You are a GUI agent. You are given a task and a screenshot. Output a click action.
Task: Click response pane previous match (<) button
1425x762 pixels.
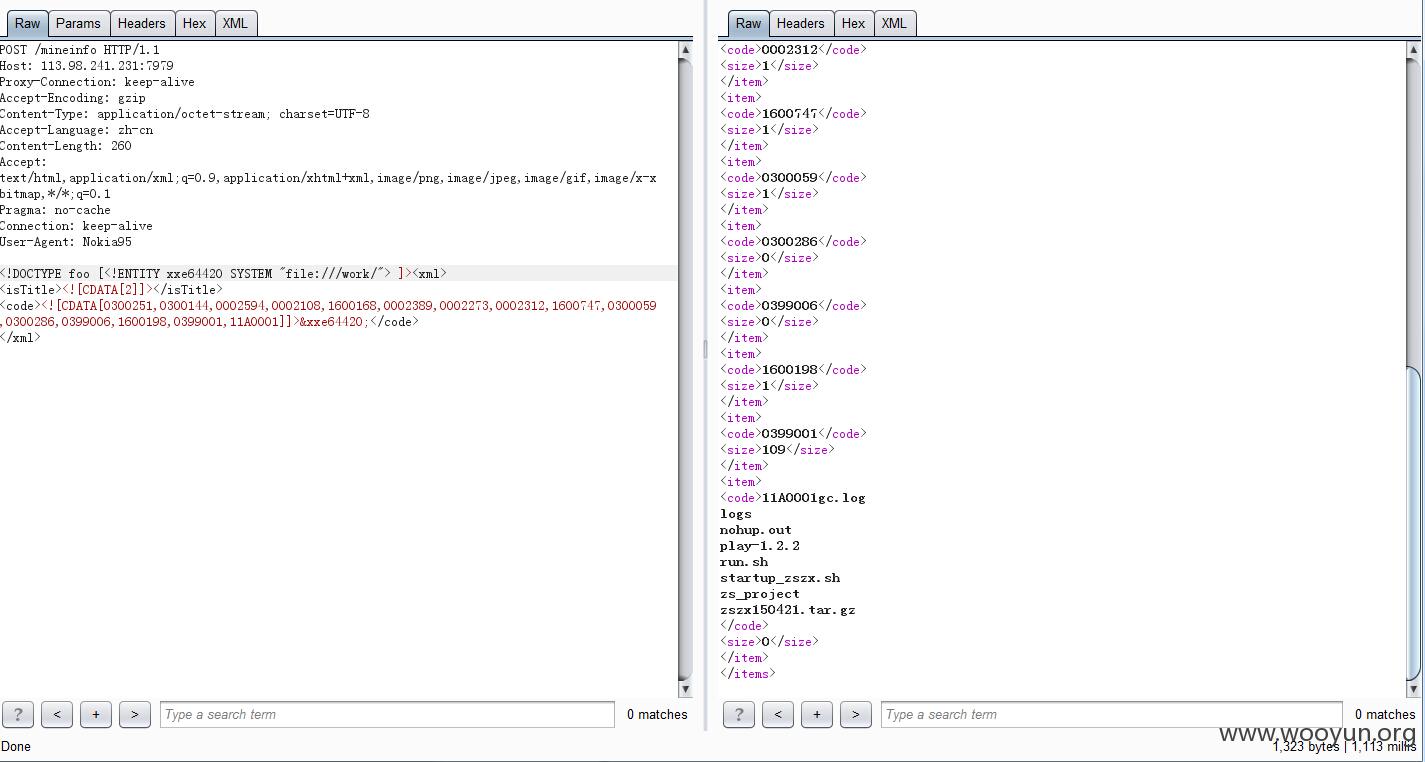click(778, 714)
